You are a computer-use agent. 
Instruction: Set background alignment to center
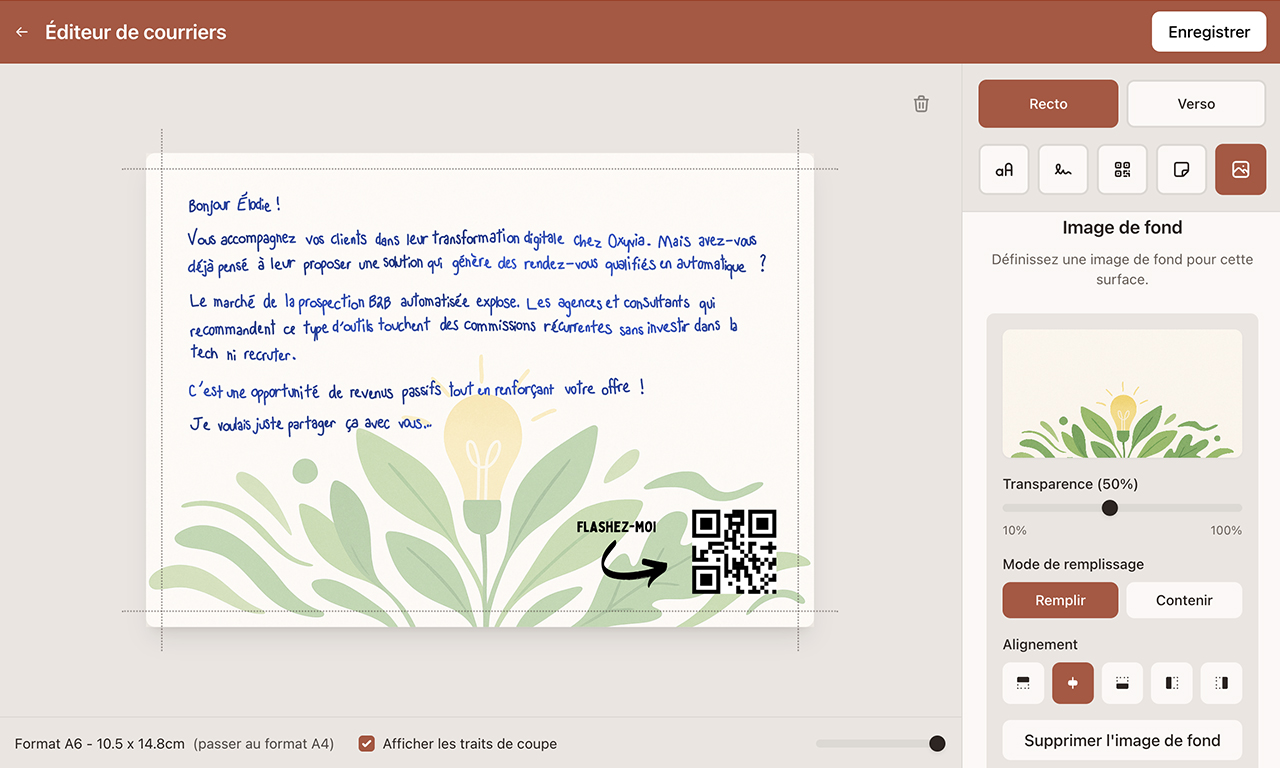(x=1073, y=683)
